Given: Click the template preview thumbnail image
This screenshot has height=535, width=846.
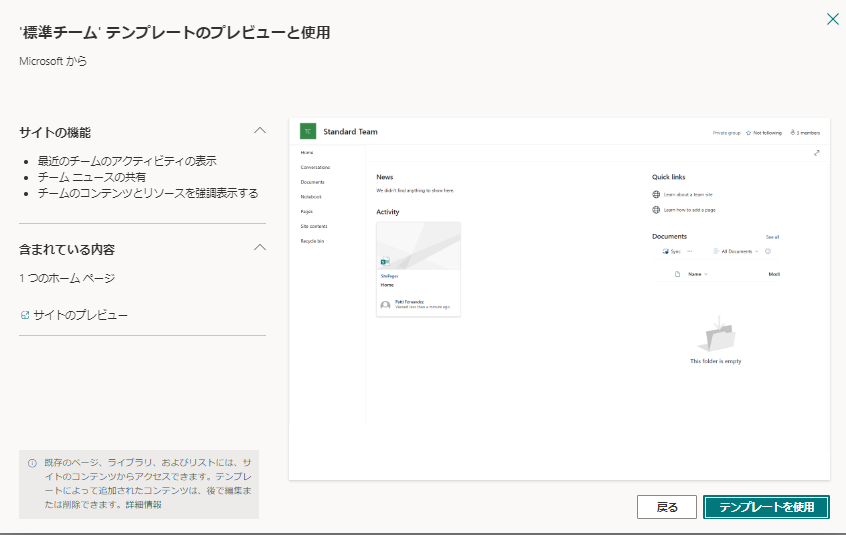Looking at the screenshot, I should (560, 299).
